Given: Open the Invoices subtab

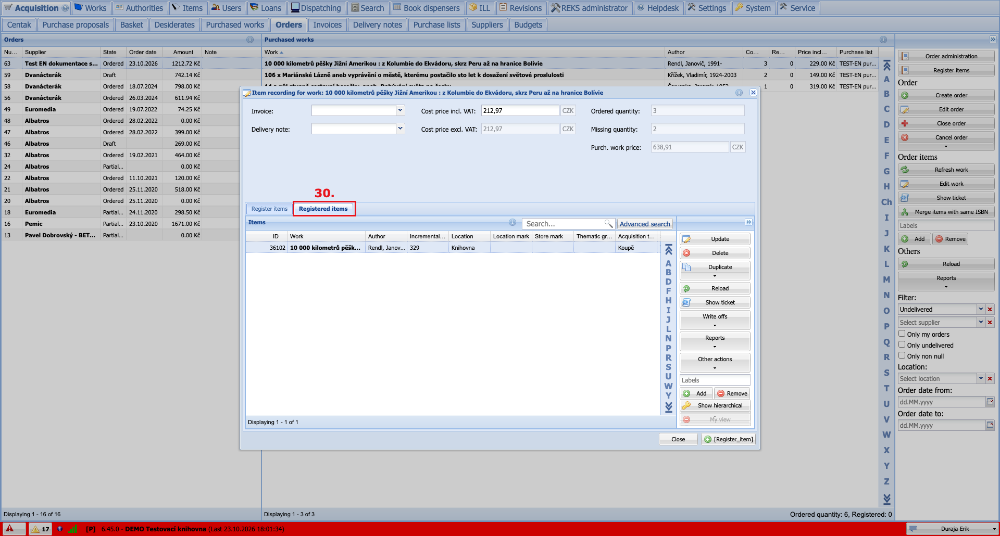Looking at the screenshot, I should (x=328, y=25).
